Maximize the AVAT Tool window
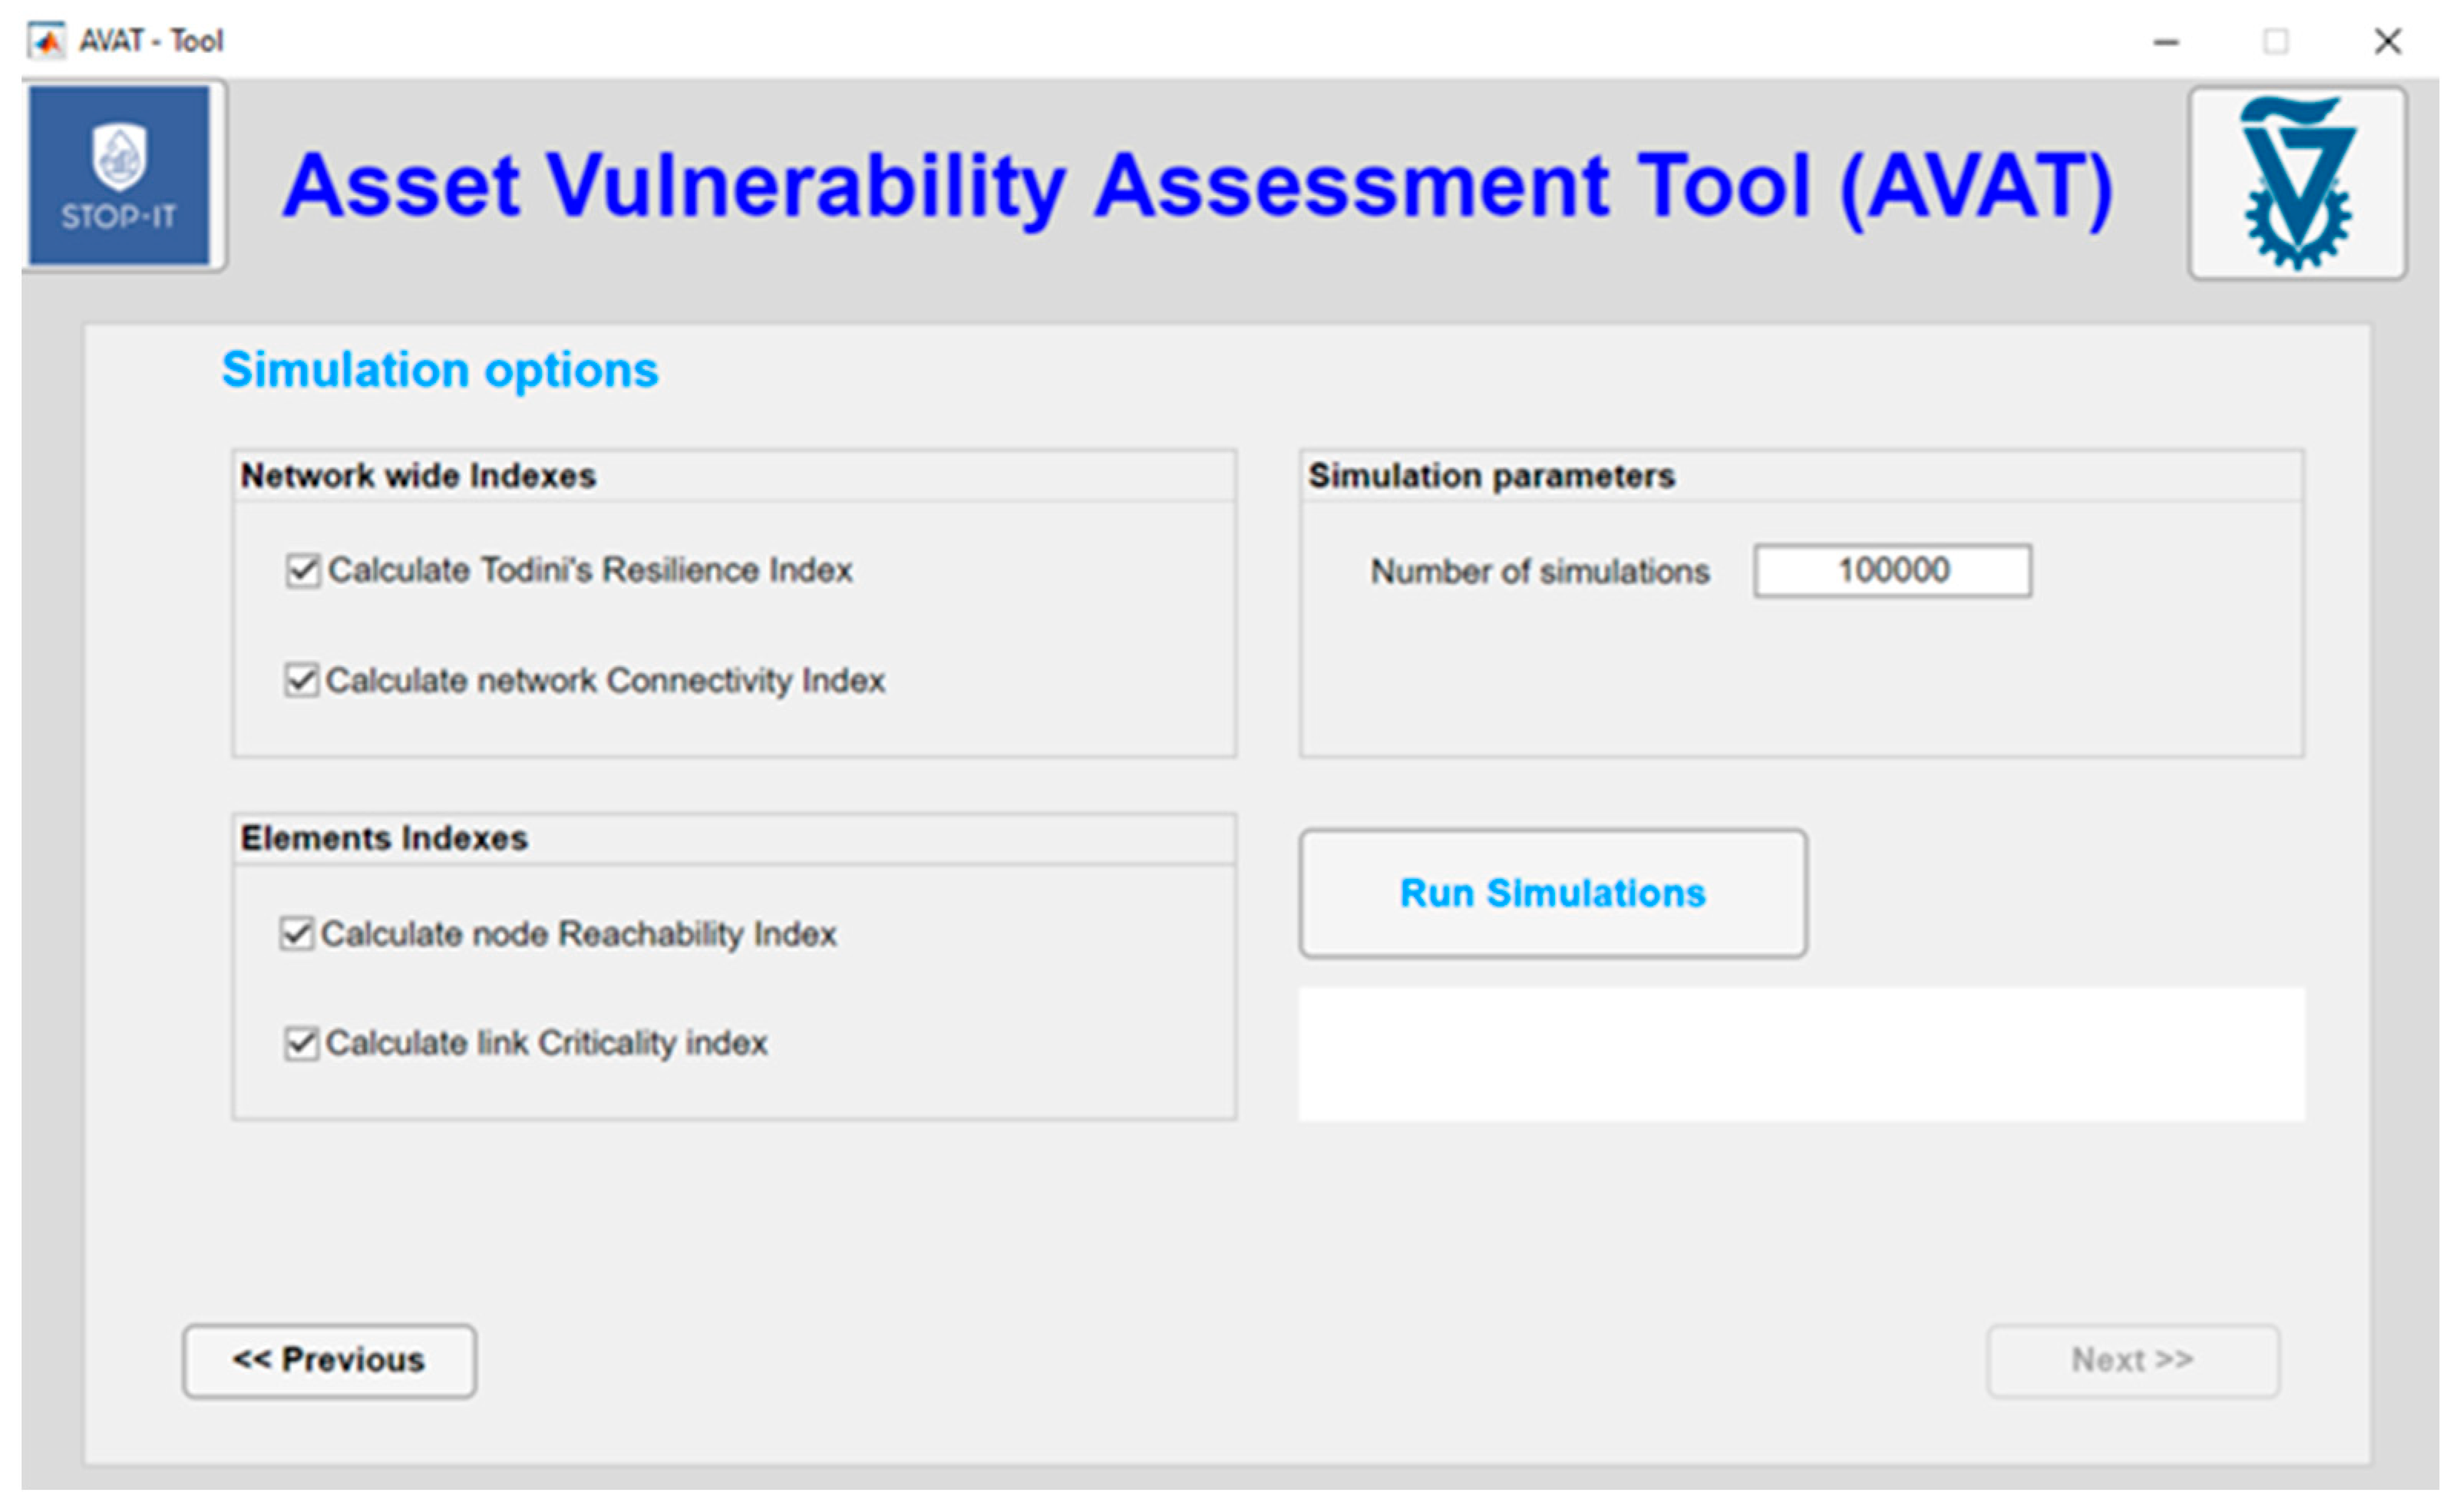Image resolution: width=2453 pixels, height=1512 pixels. point(2276,42)
